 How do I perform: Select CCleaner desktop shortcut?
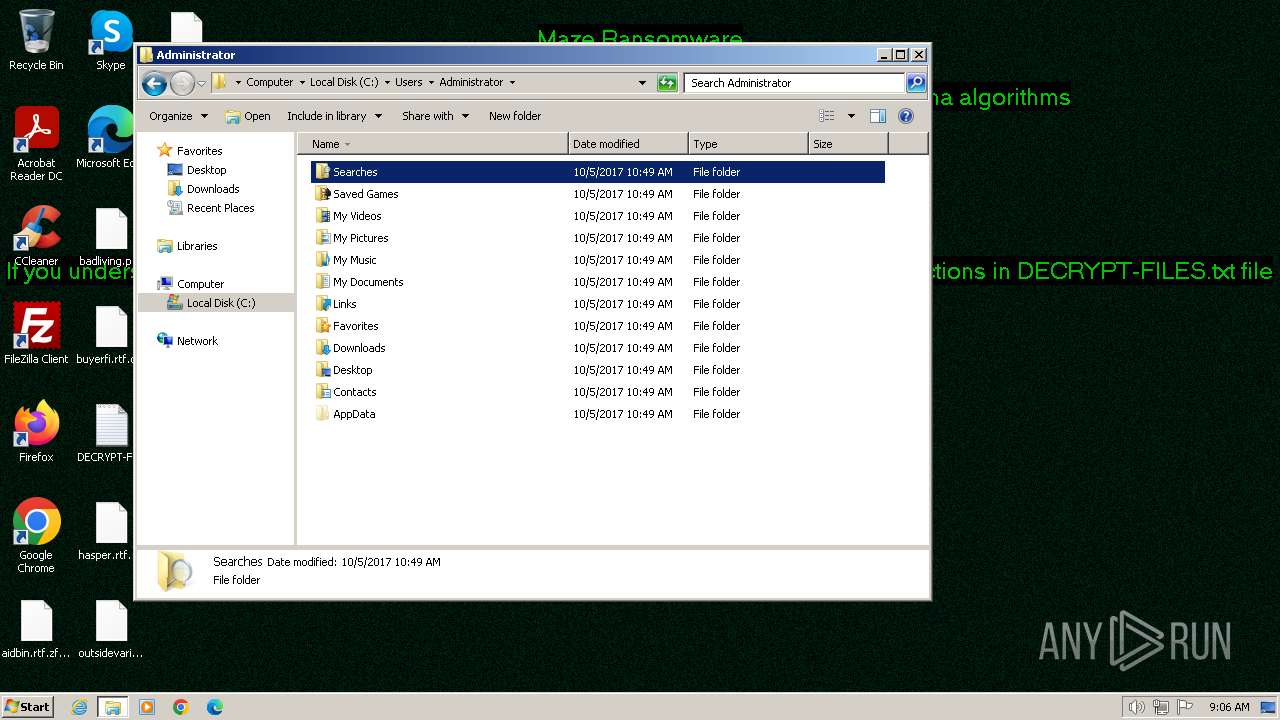[36, 237]
